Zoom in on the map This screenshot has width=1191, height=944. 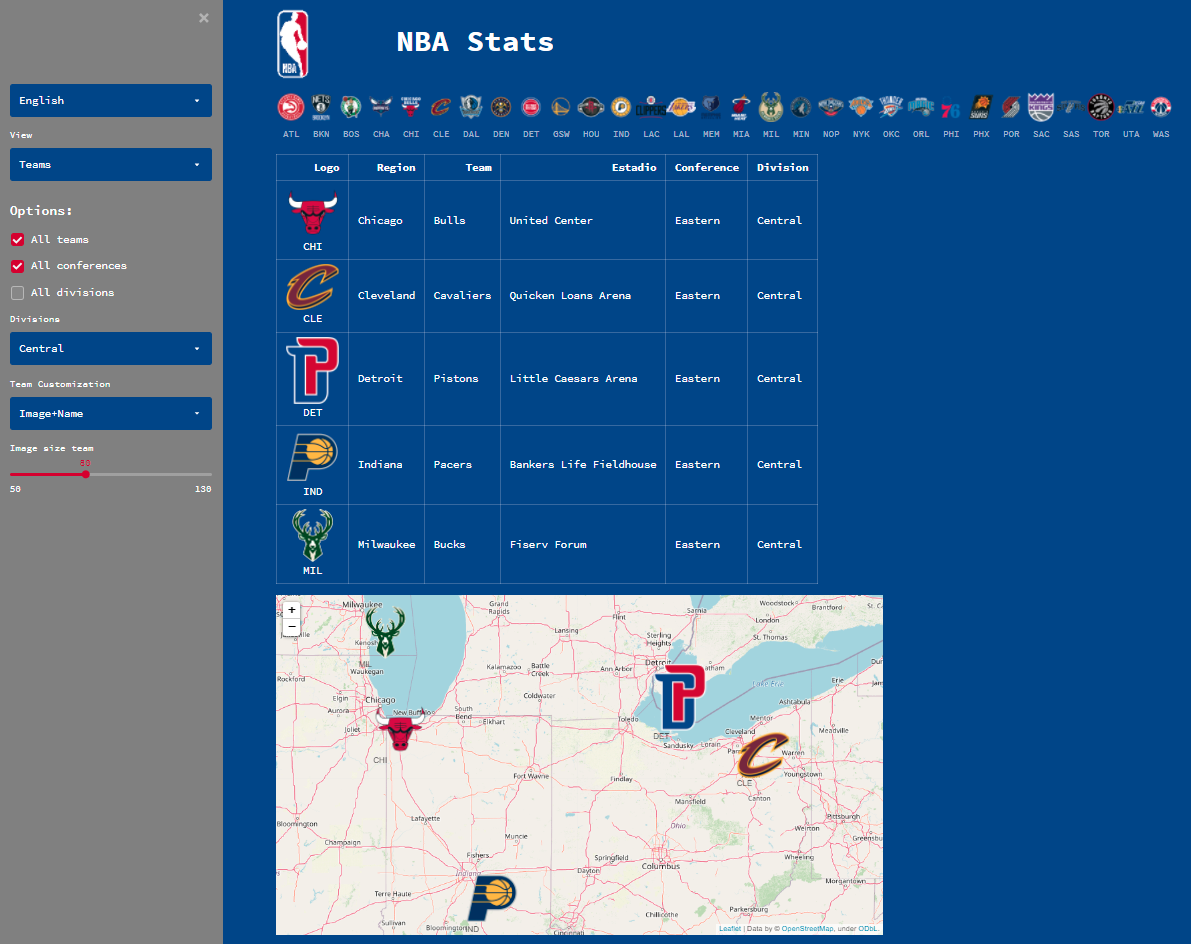(x=292, y=610)
